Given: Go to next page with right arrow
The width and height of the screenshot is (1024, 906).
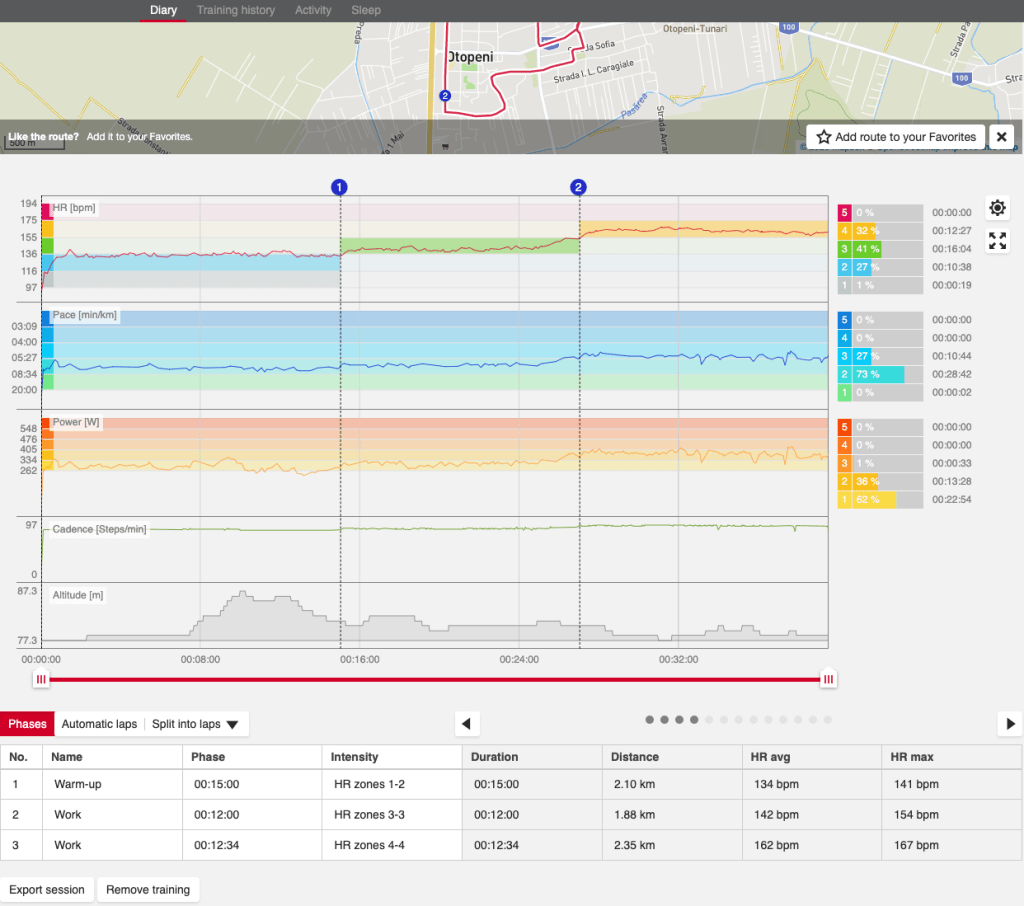Looking at the screenshot, I should pos(1010,723).
